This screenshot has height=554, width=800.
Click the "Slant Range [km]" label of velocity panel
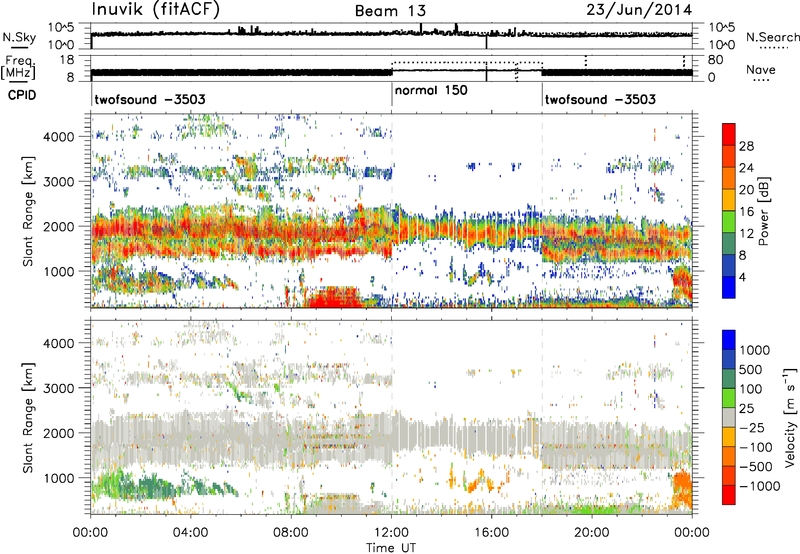(28, 418)
